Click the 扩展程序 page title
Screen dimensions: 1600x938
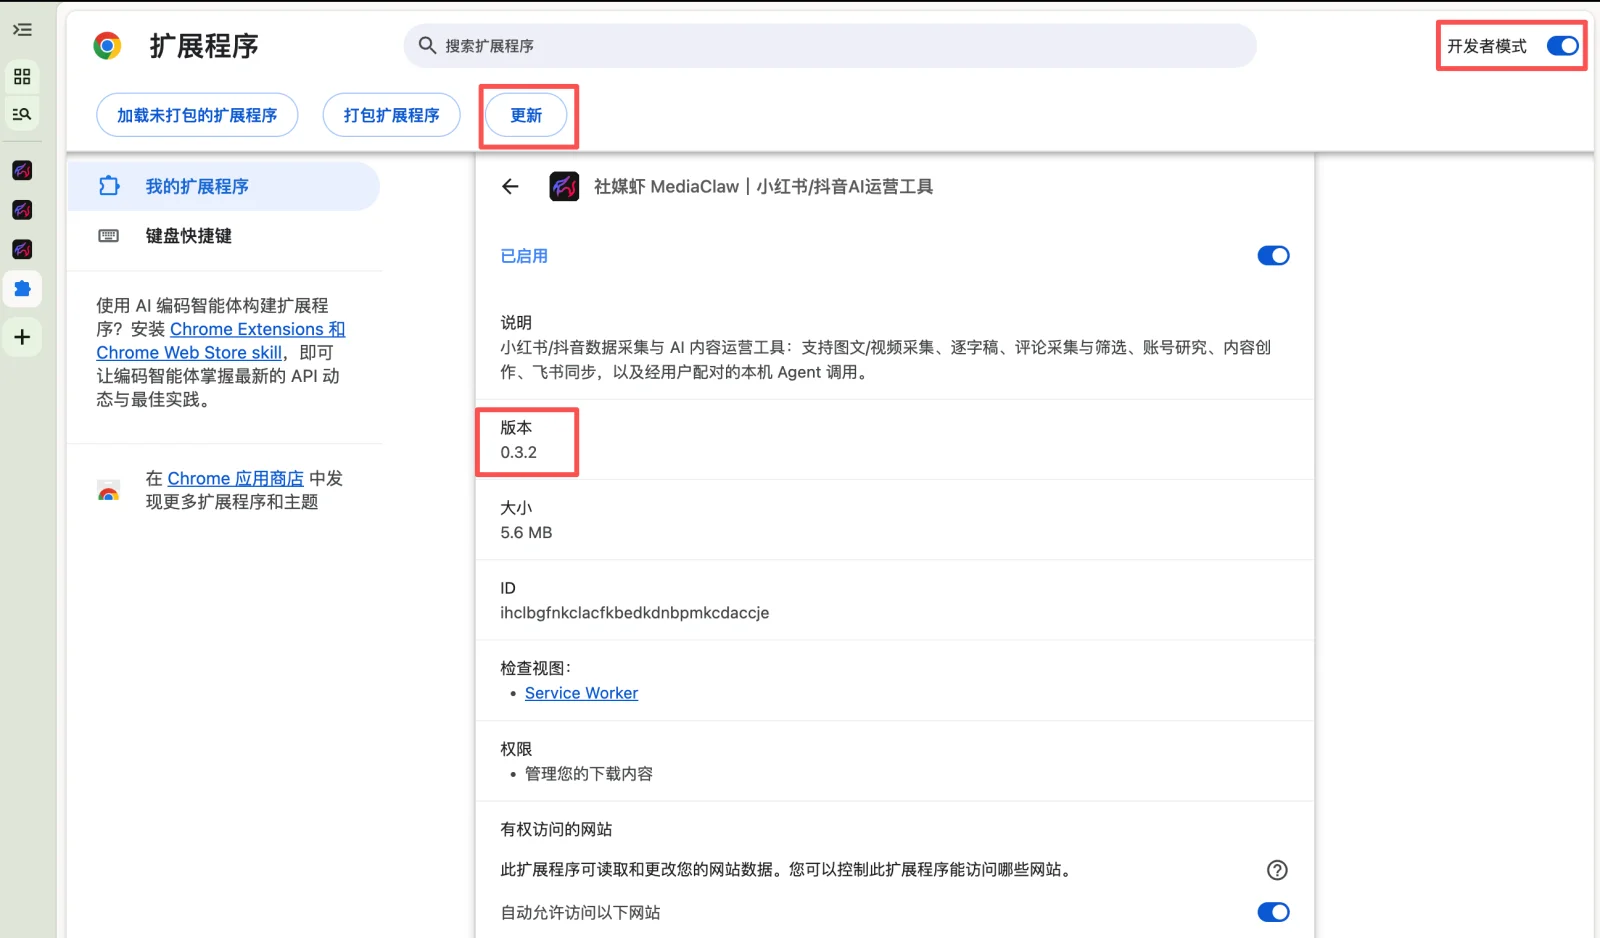pos(204,46)
